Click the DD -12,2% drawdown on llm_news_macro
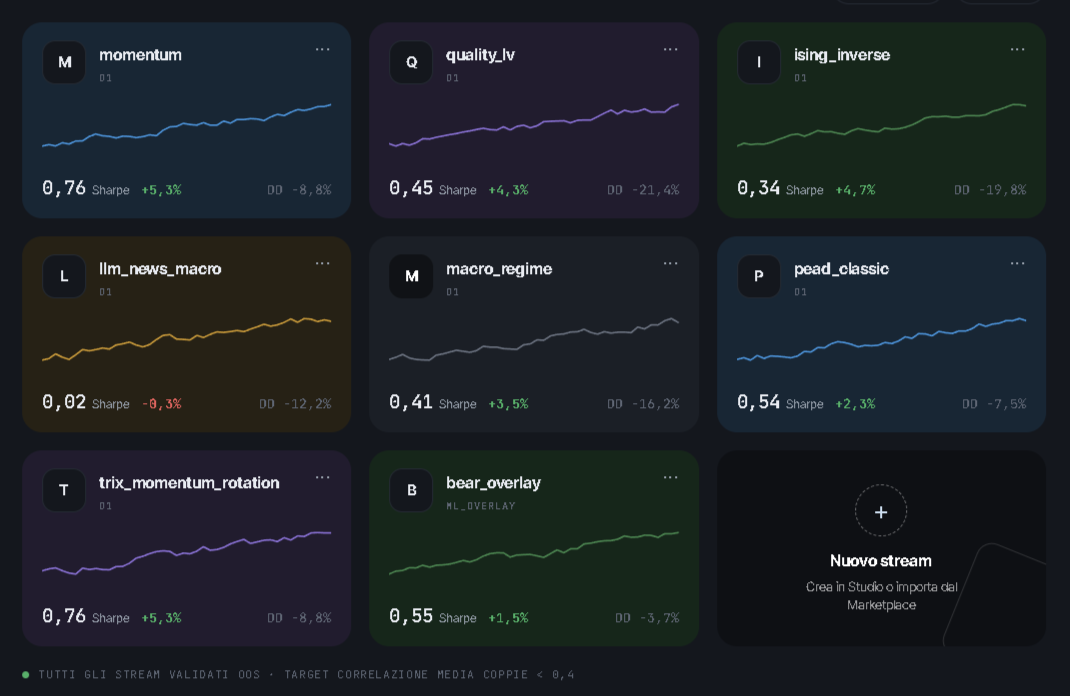The image size is (1070, 696). (x=295, y=404)
